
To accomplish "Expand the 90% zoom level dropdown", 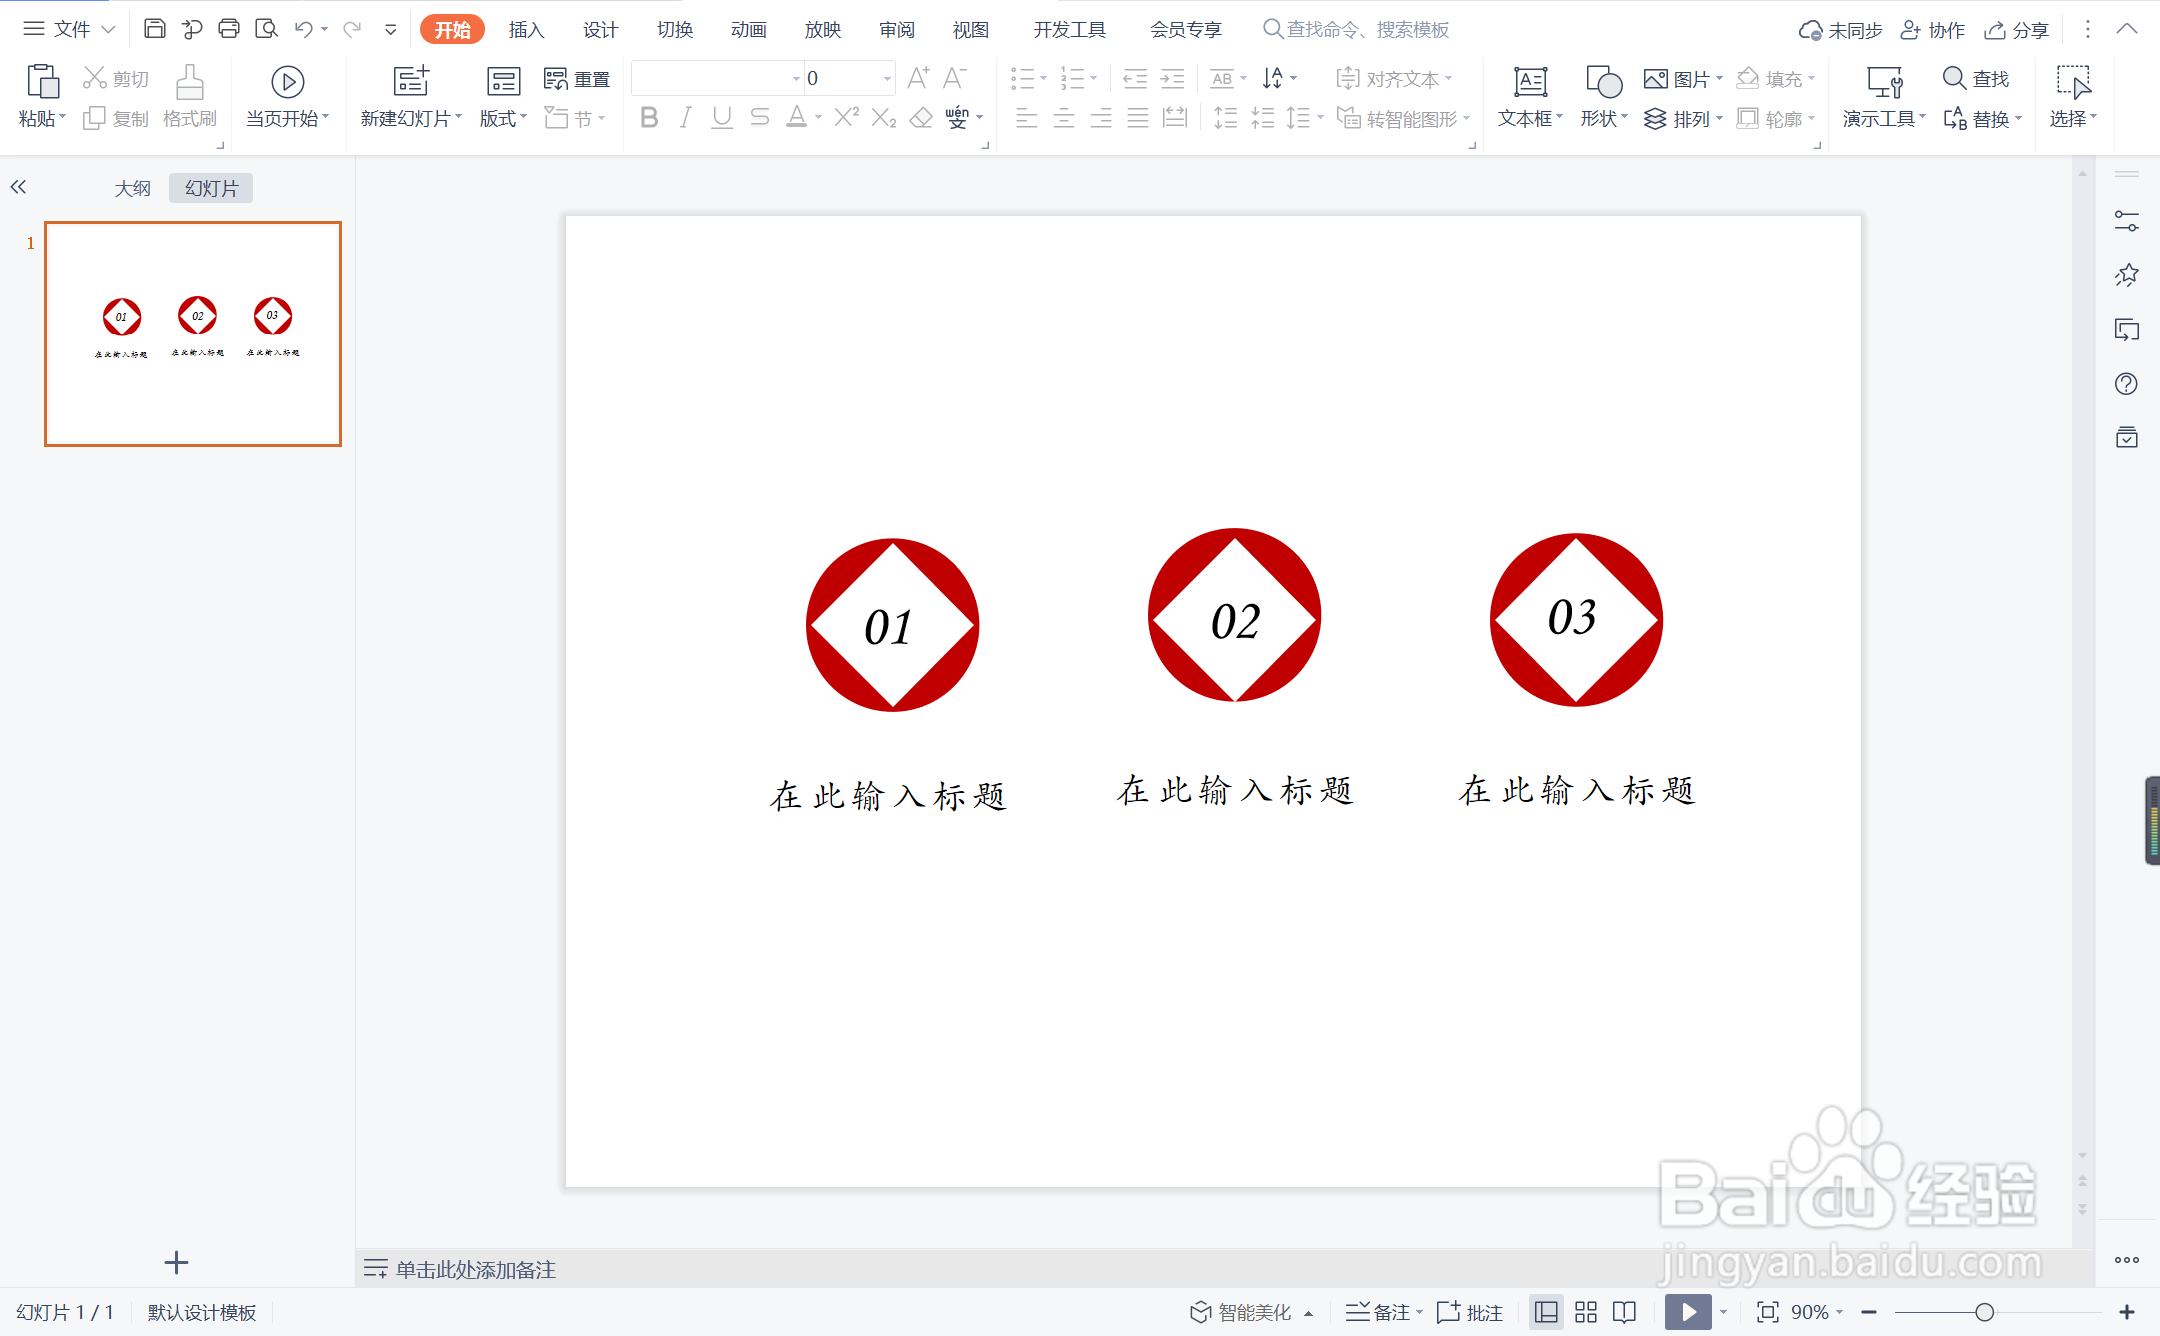I will click(x=1839, y=1312).
